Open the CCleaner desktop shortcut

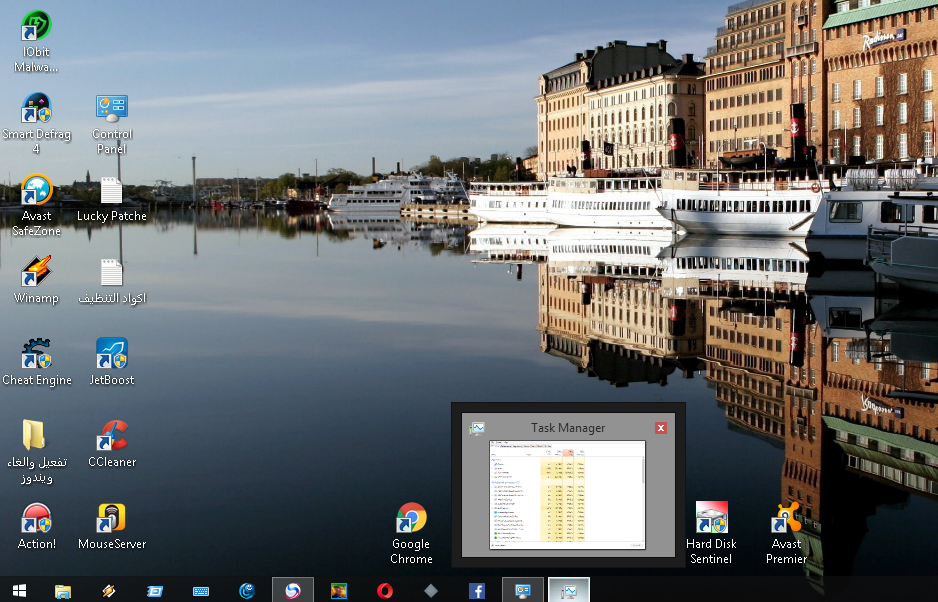(x=112, y=436)
